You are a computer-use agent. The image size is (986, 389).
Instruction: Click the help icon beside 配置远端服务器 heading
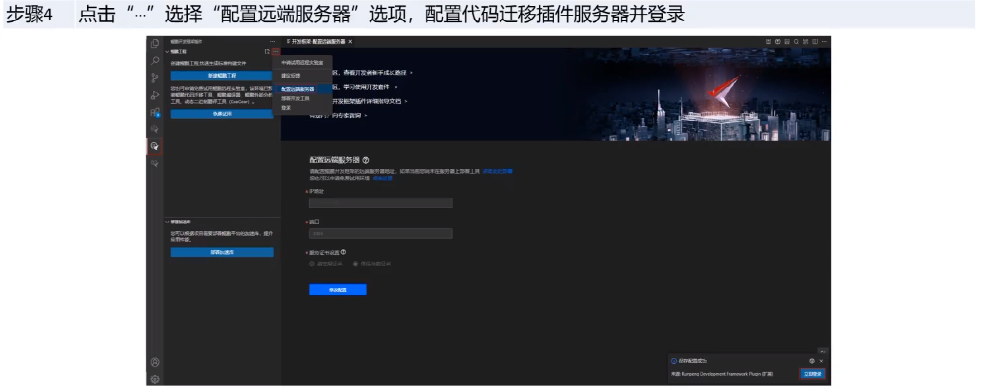click(365, 160)
